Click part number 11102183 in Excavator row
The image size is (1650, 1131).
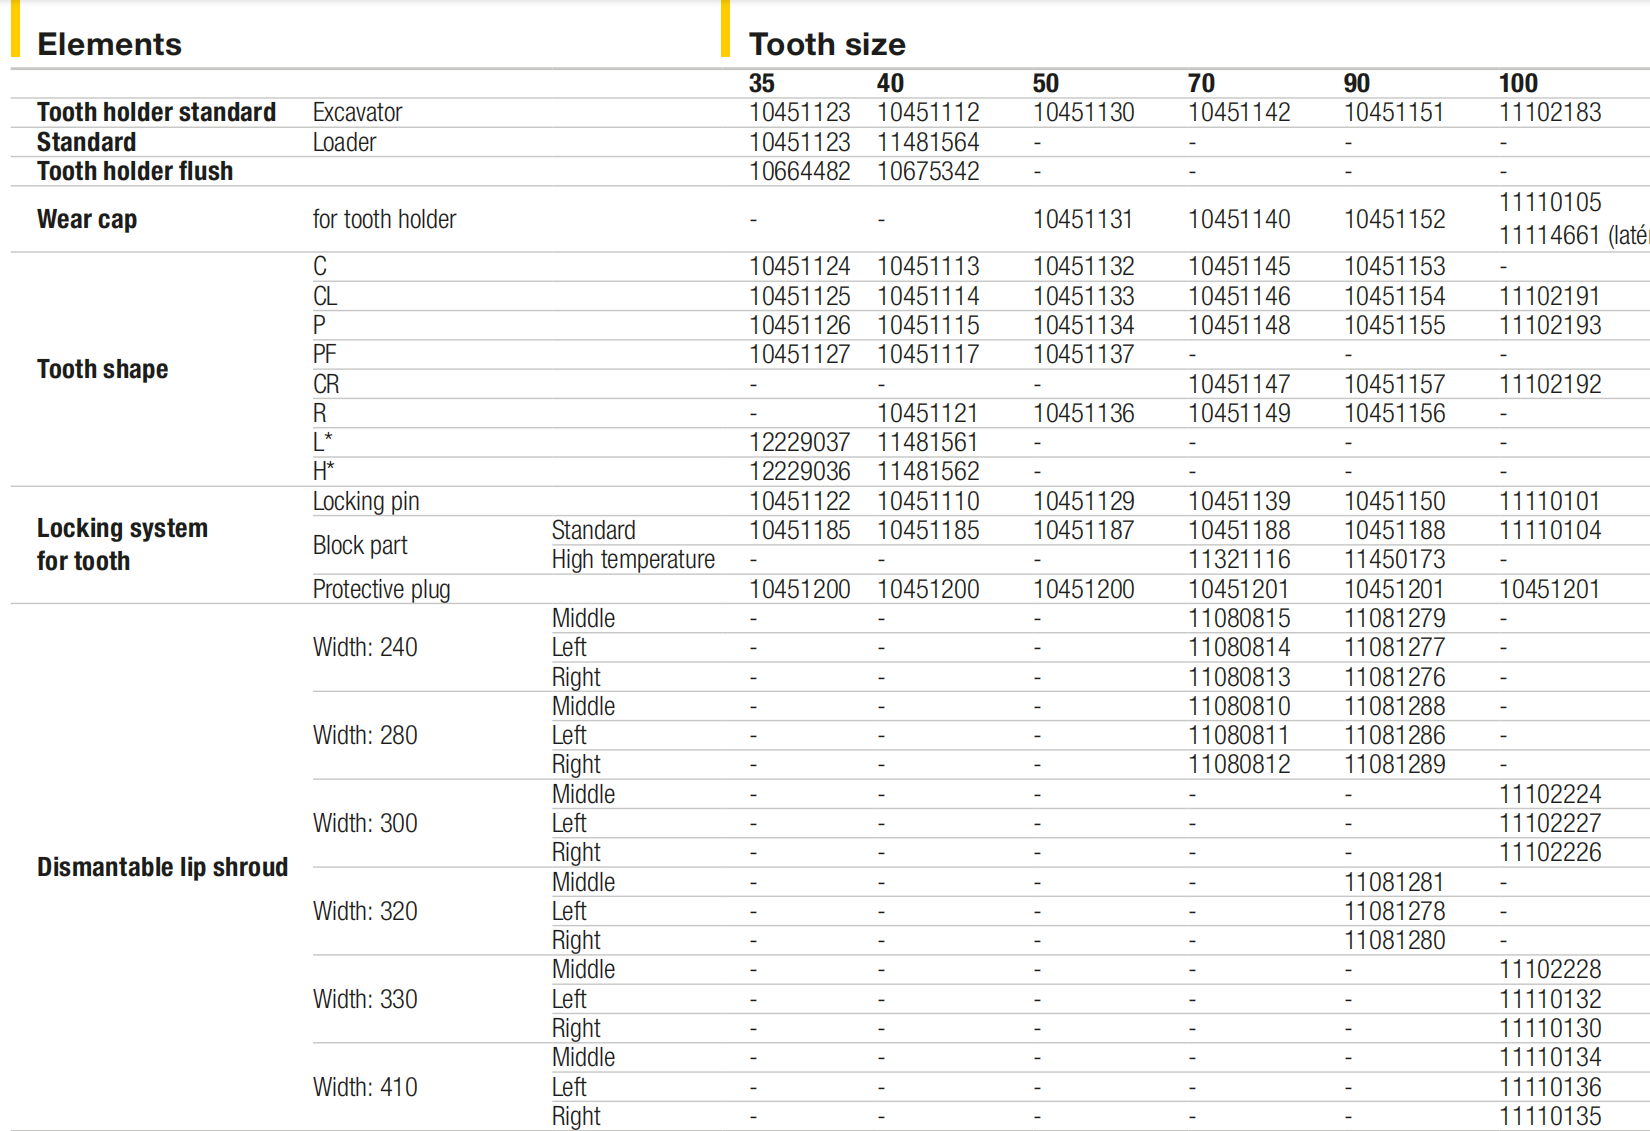(1549, 112)
